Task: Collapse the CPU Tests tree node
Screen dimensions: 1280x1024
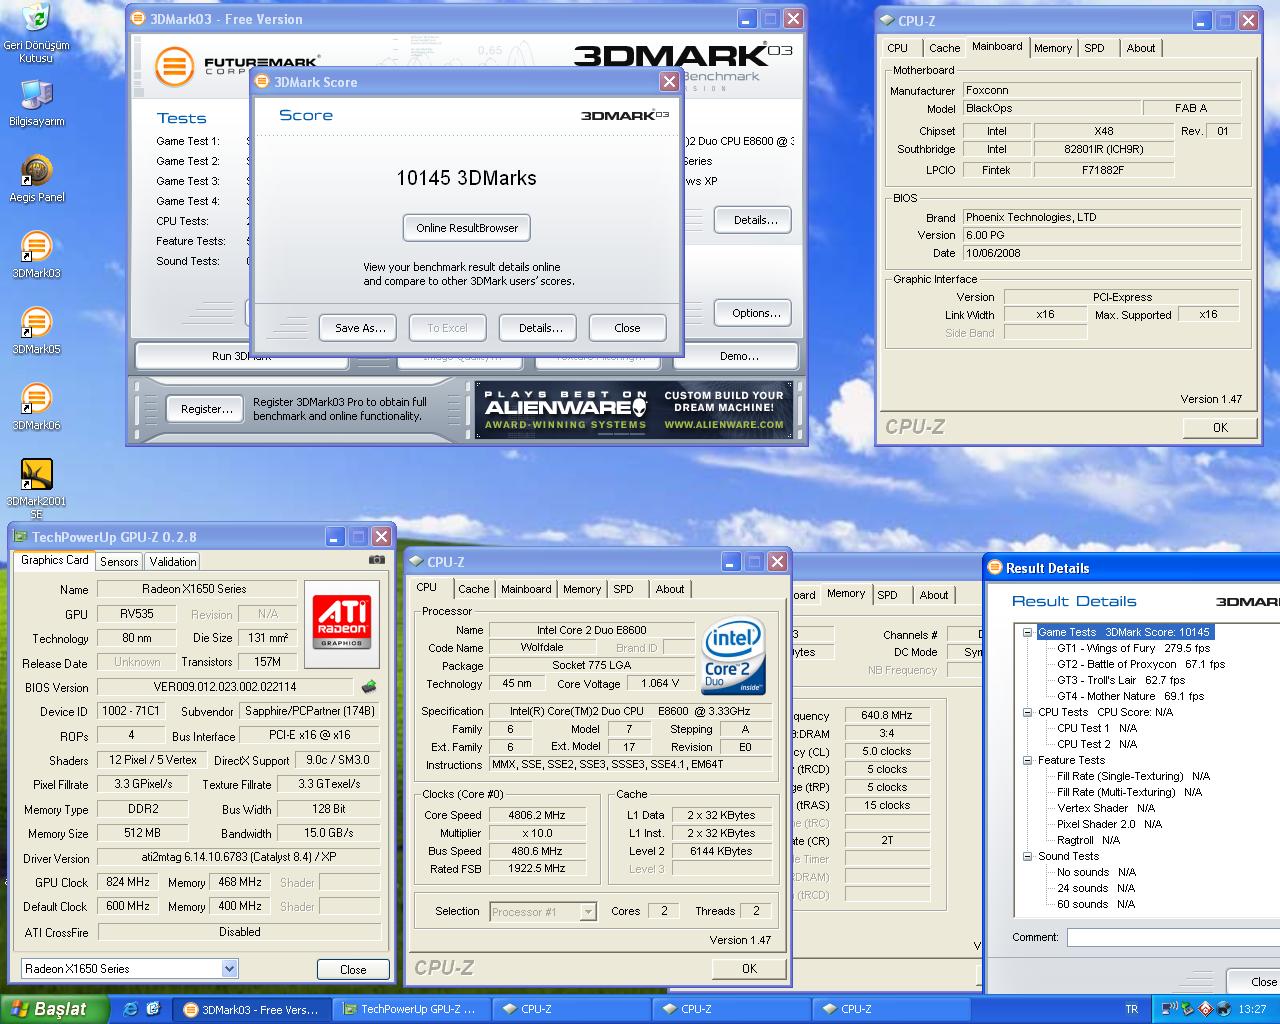Action: 1028,712
